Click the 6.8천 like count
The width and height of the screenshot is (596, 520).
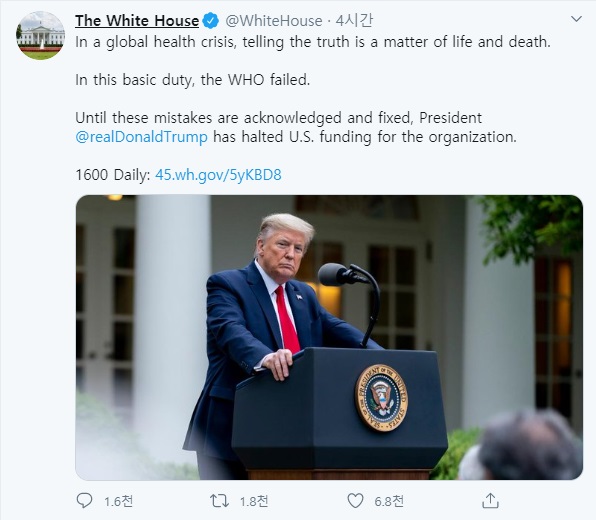tap(389, 501)
